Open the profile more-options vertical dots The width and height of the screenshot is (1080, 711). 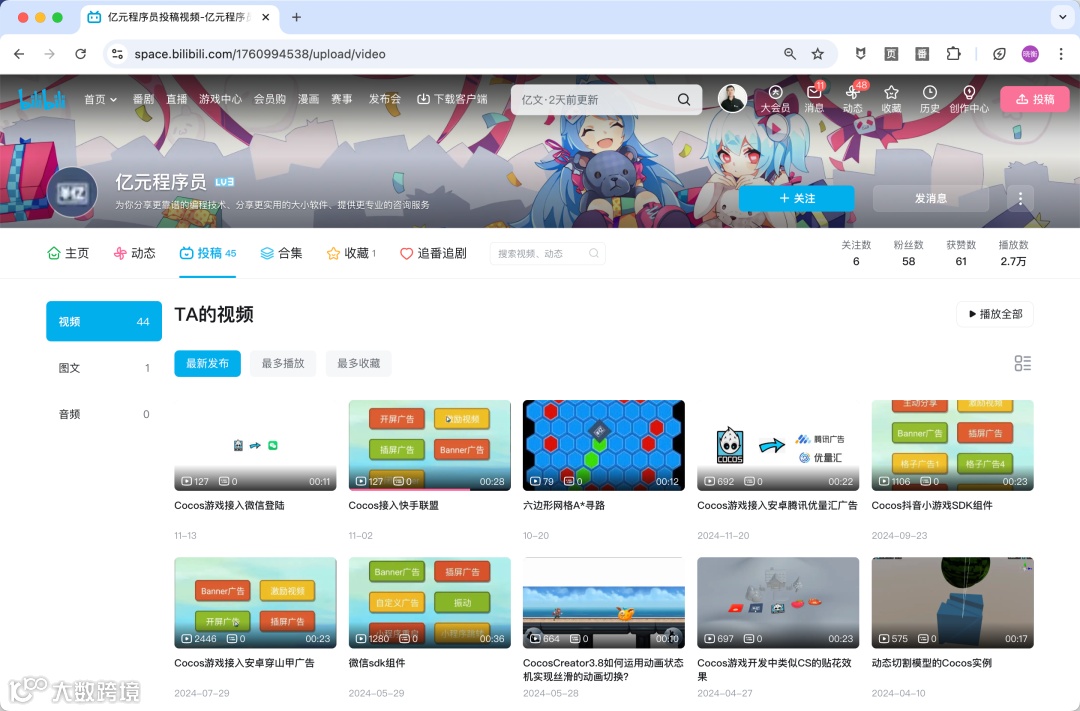coord(1020,198)
